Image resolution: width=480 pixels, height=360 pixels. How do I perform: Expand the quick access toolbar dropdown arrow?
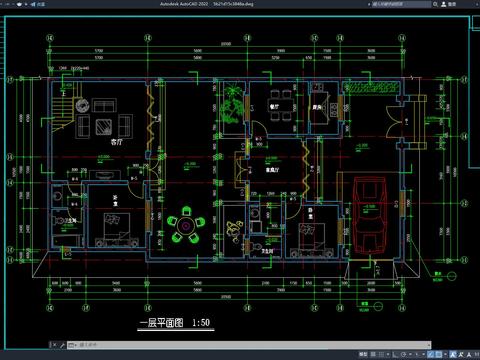26,4
